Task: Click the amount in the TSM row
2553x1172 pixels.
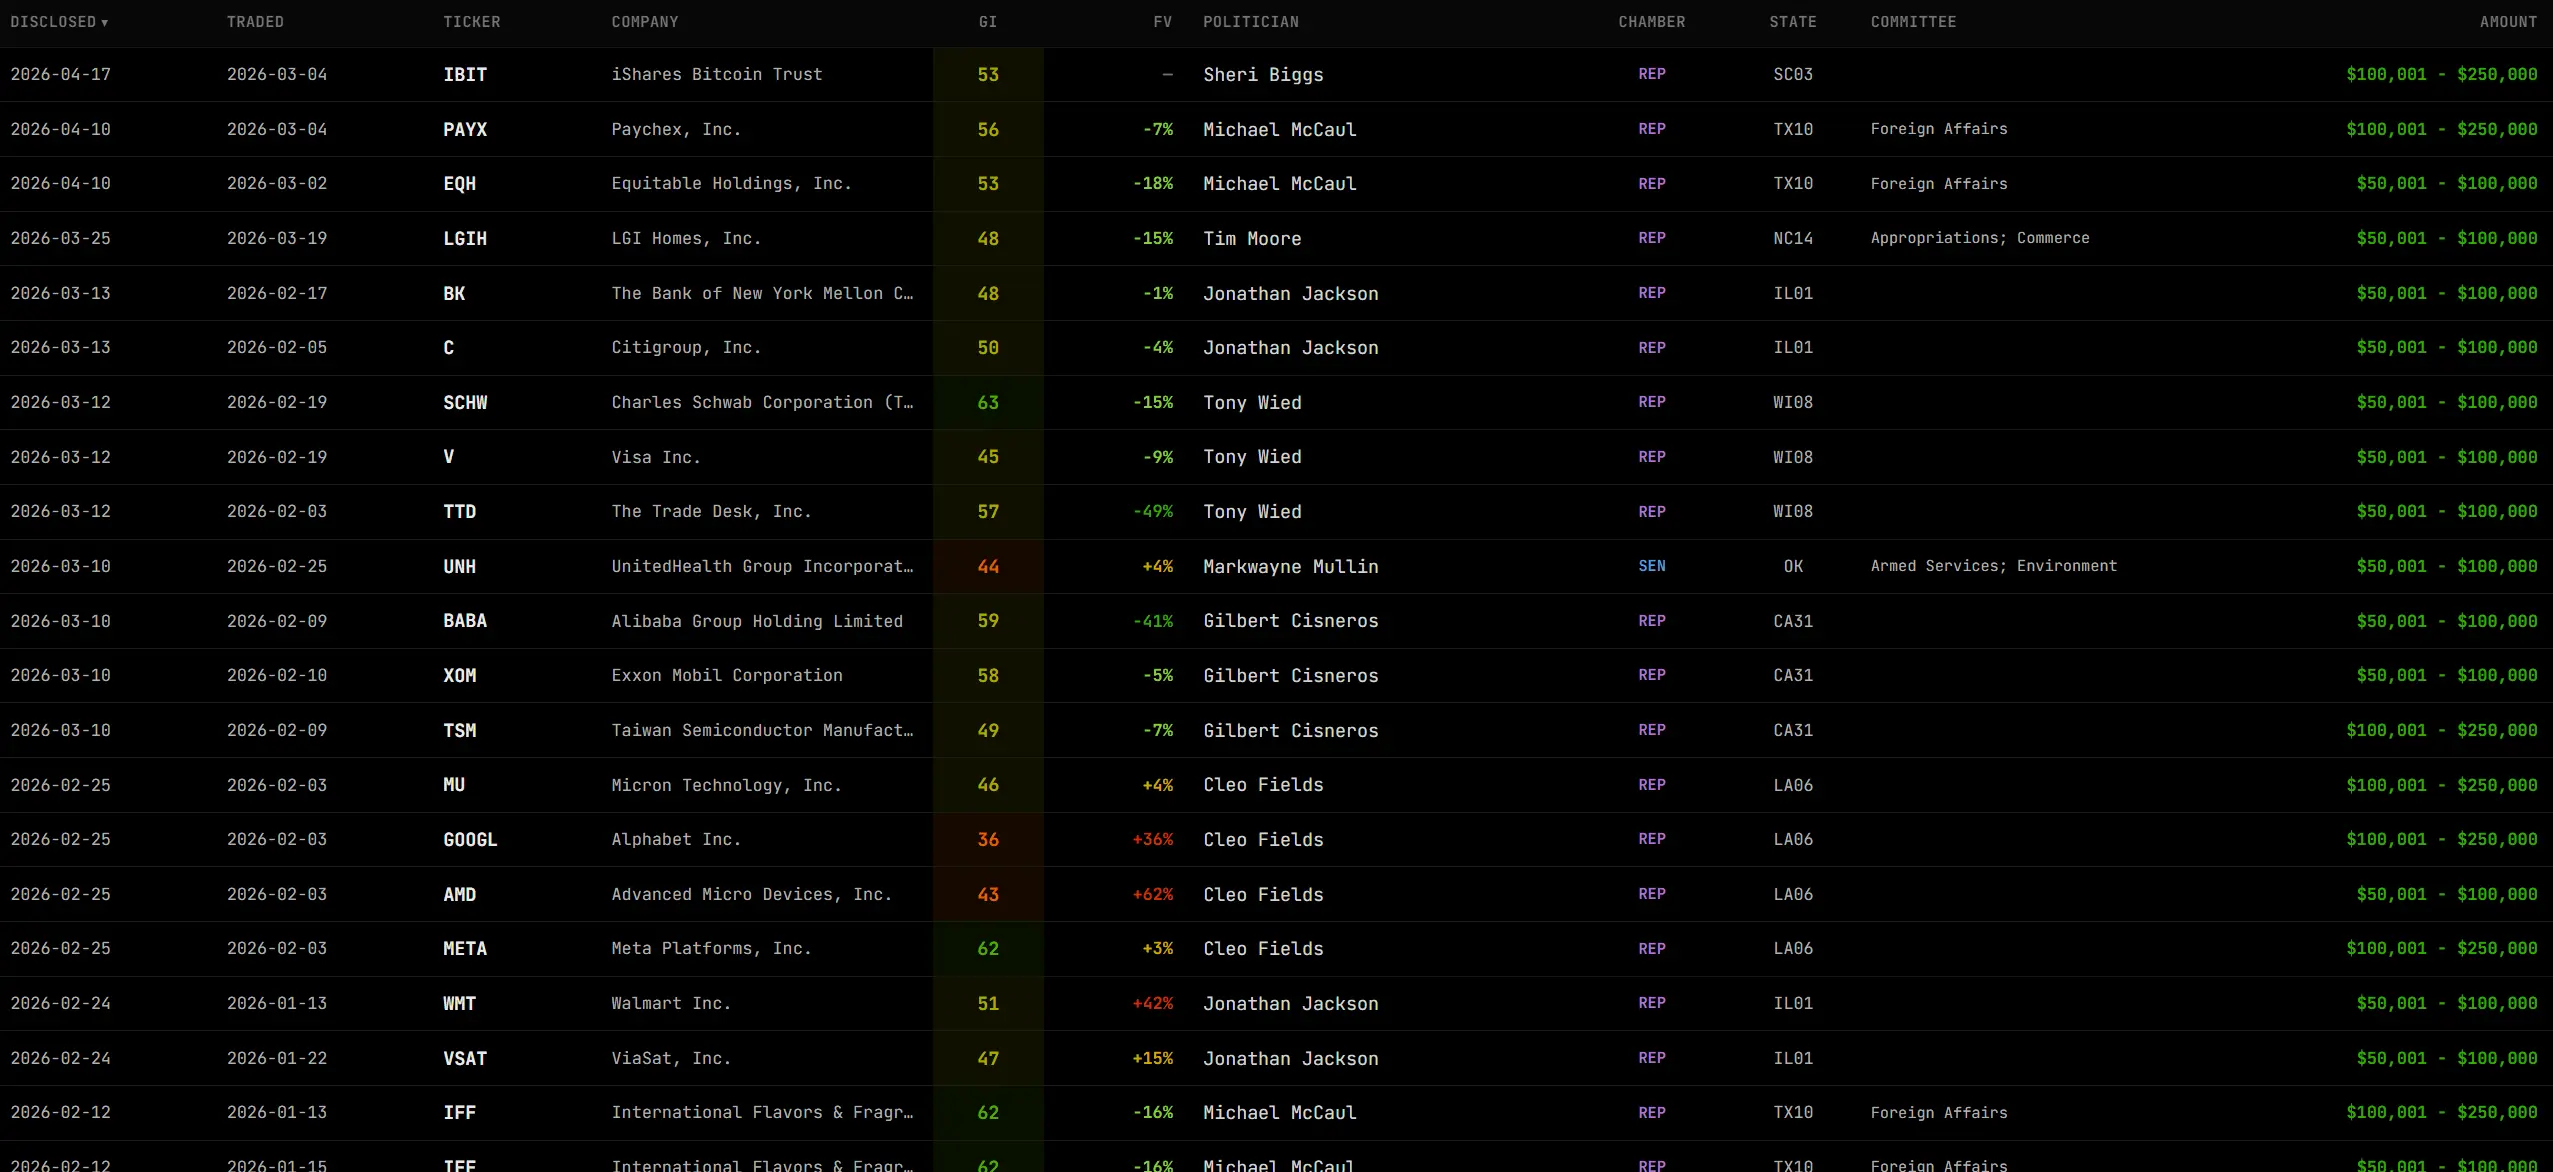Action: 2442,731
